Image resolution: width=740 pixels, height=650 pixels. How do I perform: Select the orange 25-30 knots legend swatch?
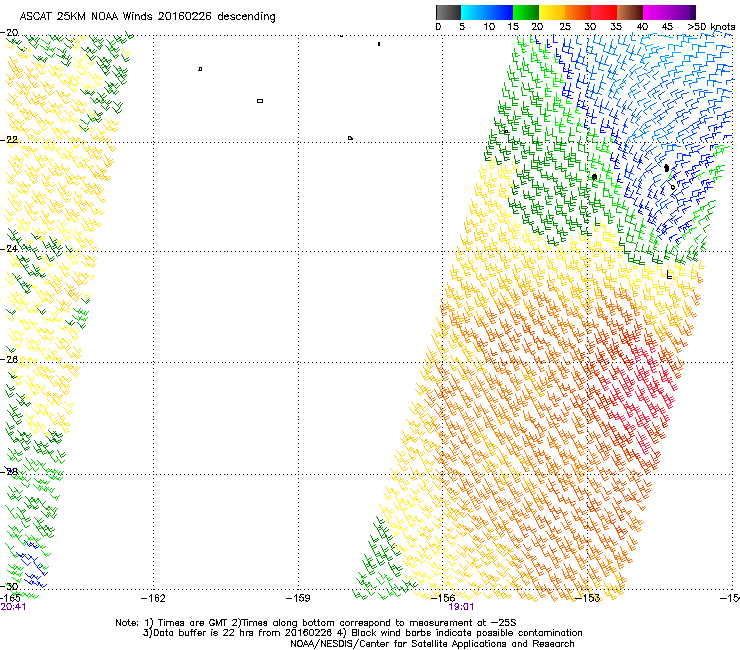click(578, 12)
